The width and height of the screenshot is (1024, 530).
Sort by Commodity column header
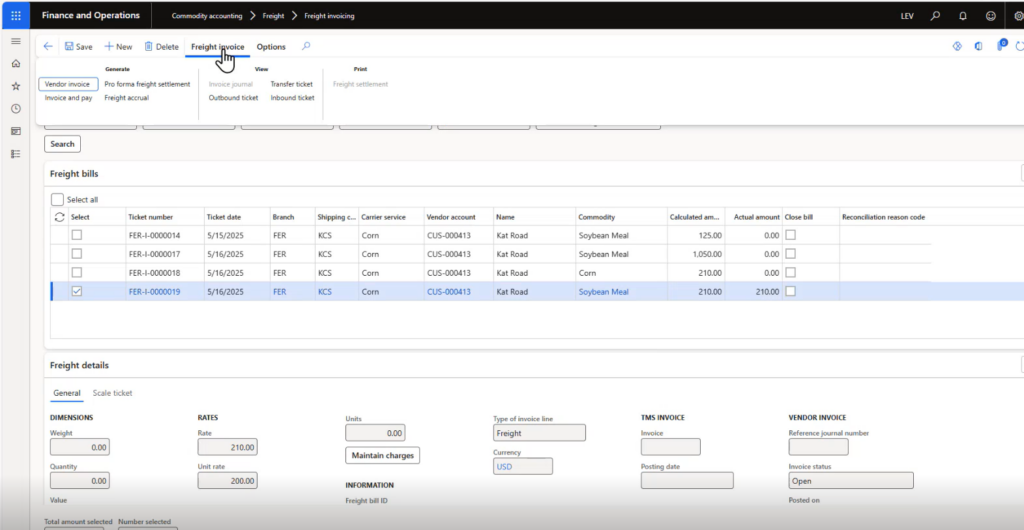596,217
